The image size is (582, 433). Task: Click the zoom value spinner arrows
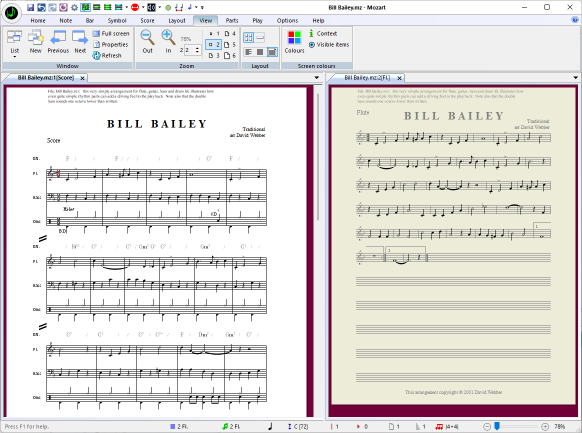click(197, 50)
